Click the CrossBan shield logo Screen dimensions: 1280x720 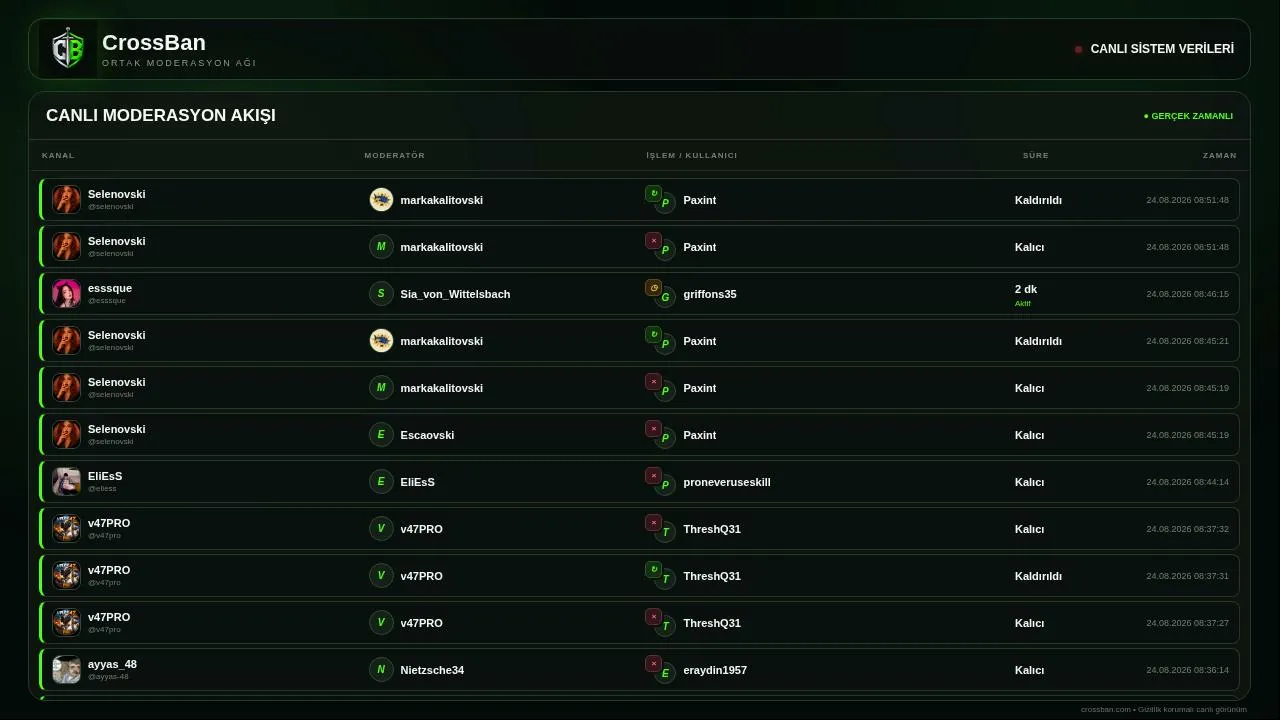pyautogui.click(x=68, y=48)
